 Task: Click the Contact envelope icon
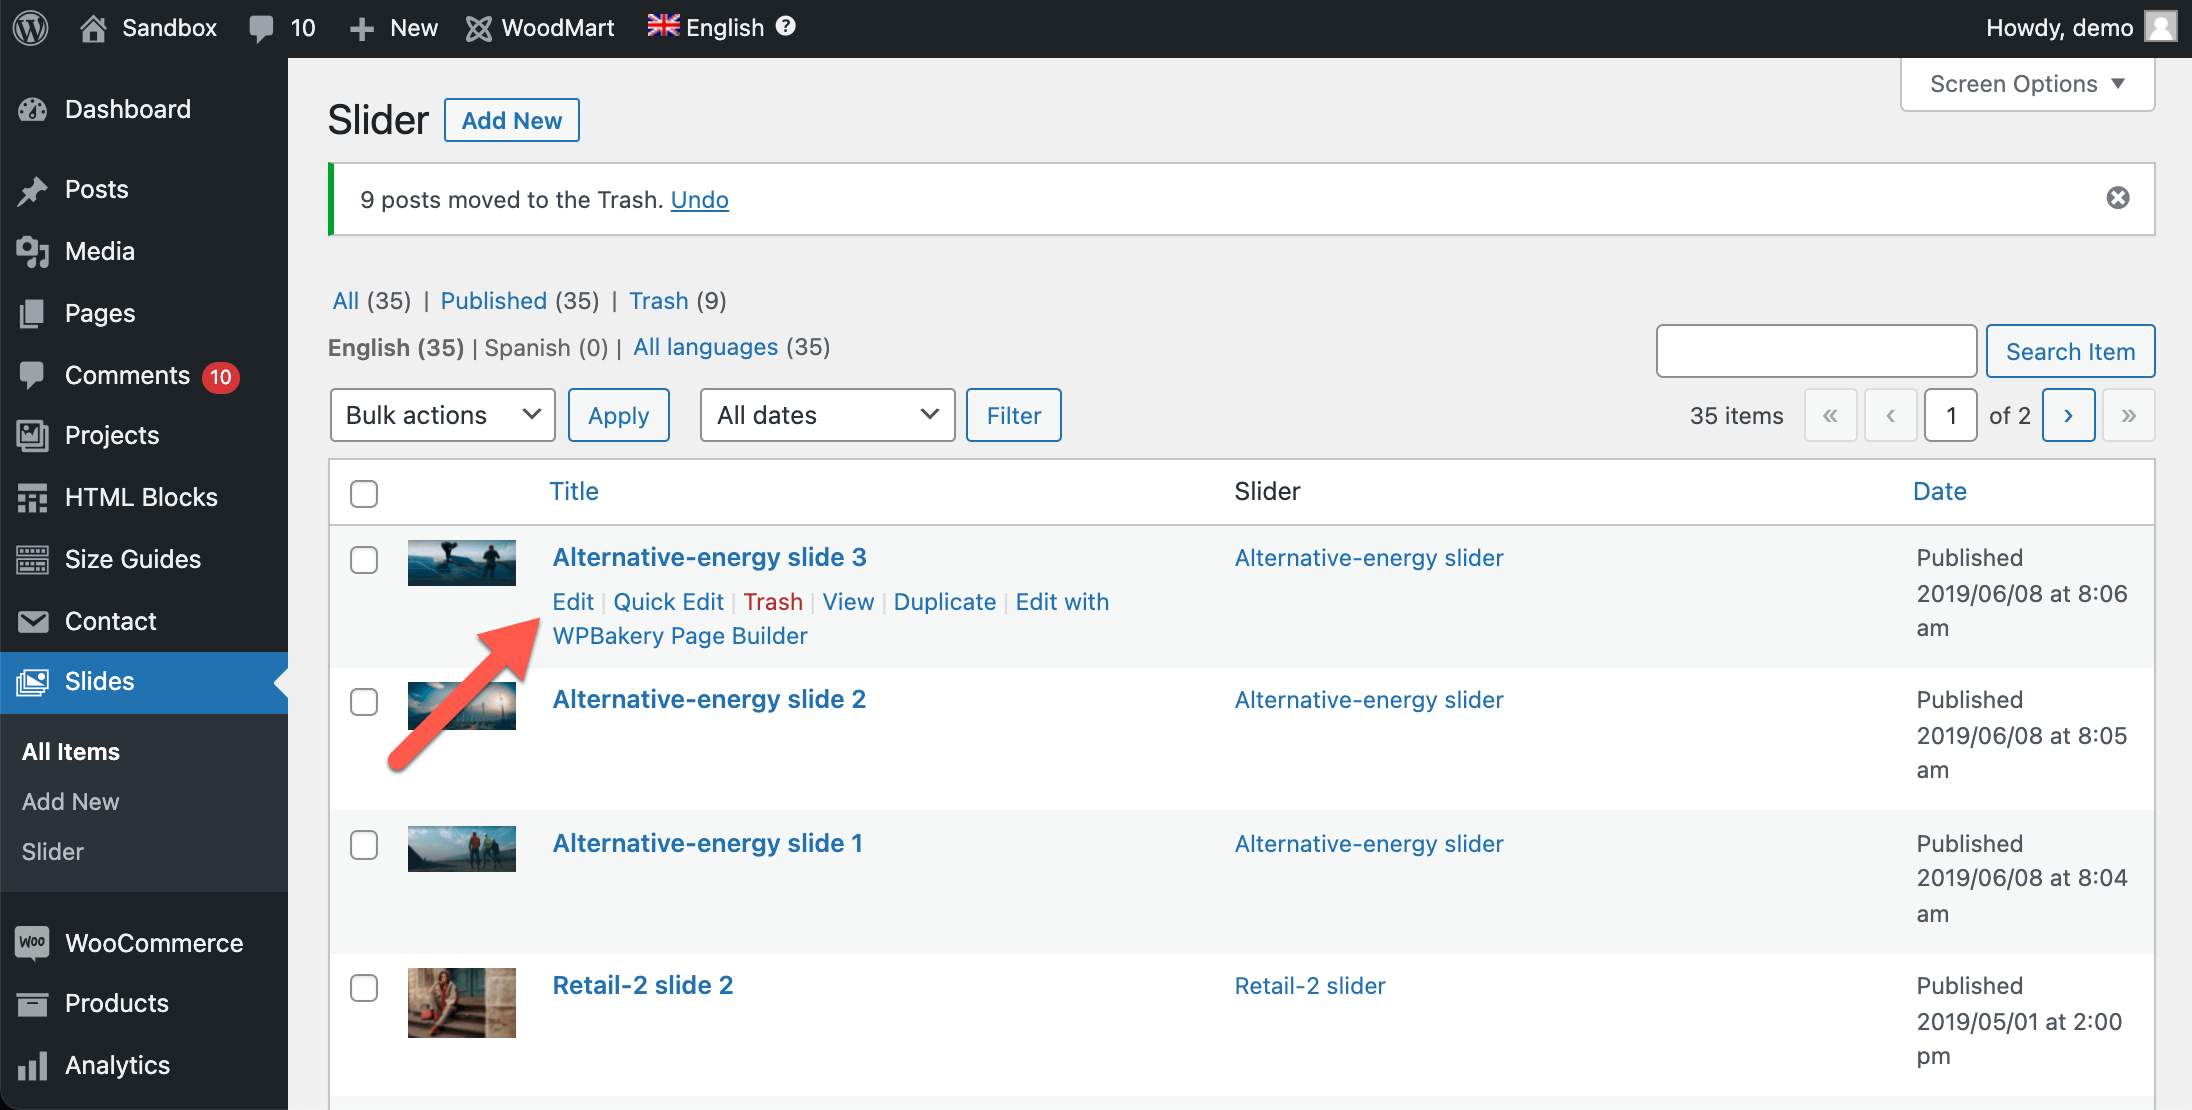33,622
